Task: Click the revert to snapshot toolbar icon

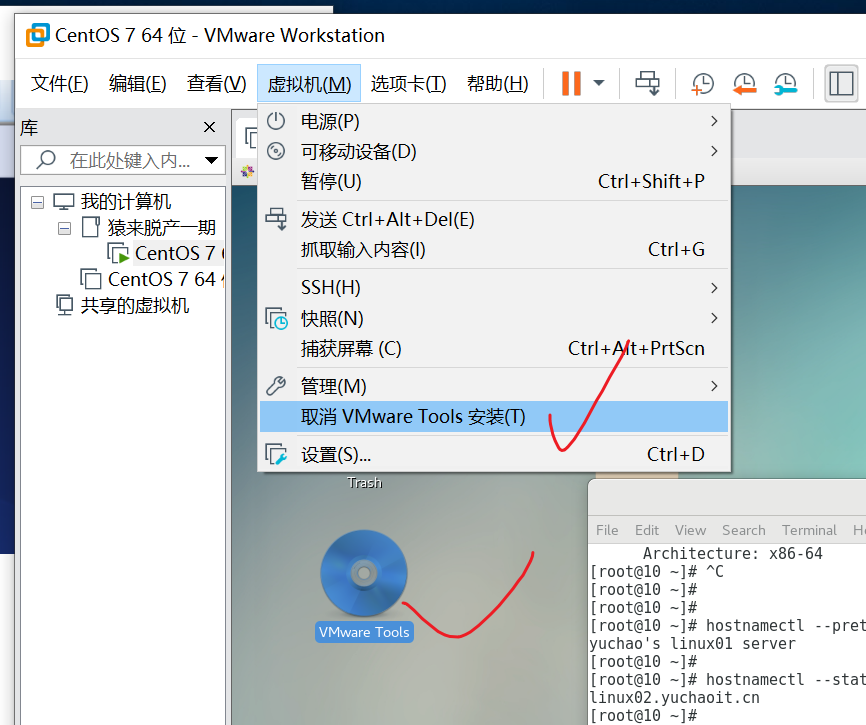Action: click(x=744, y=84)
